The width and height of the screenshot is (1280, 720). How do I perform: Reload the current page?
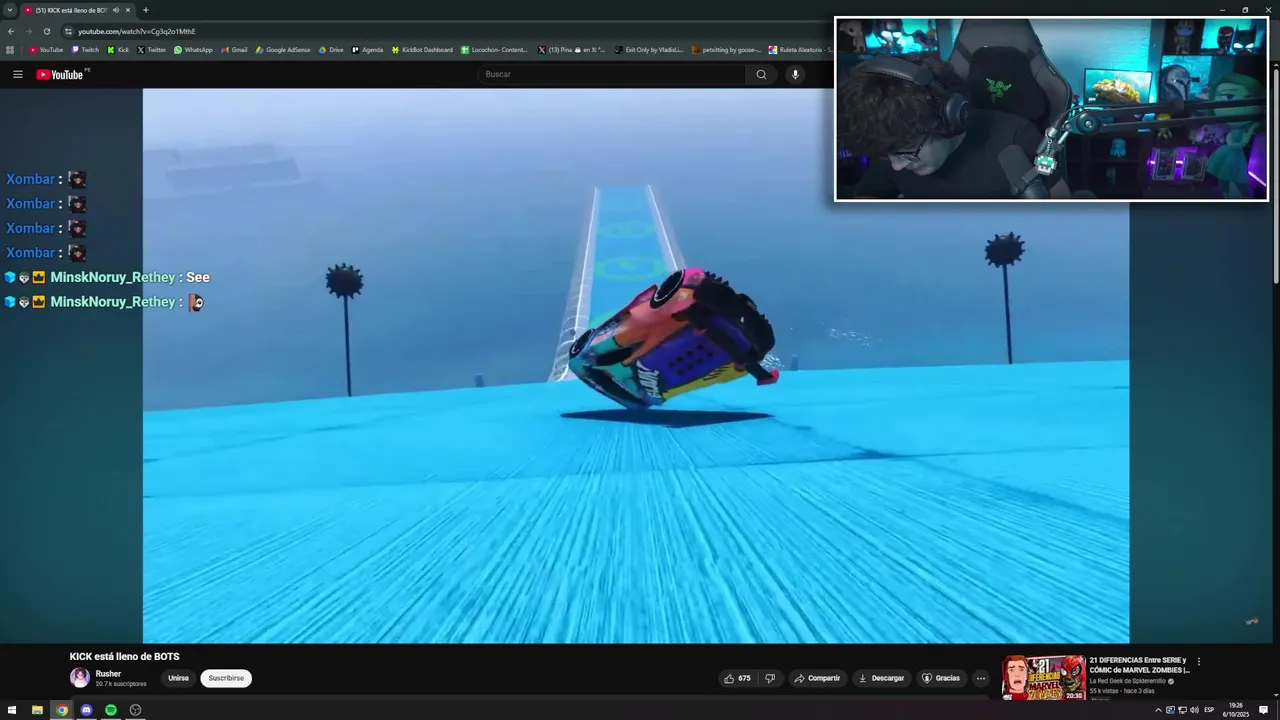46,31
